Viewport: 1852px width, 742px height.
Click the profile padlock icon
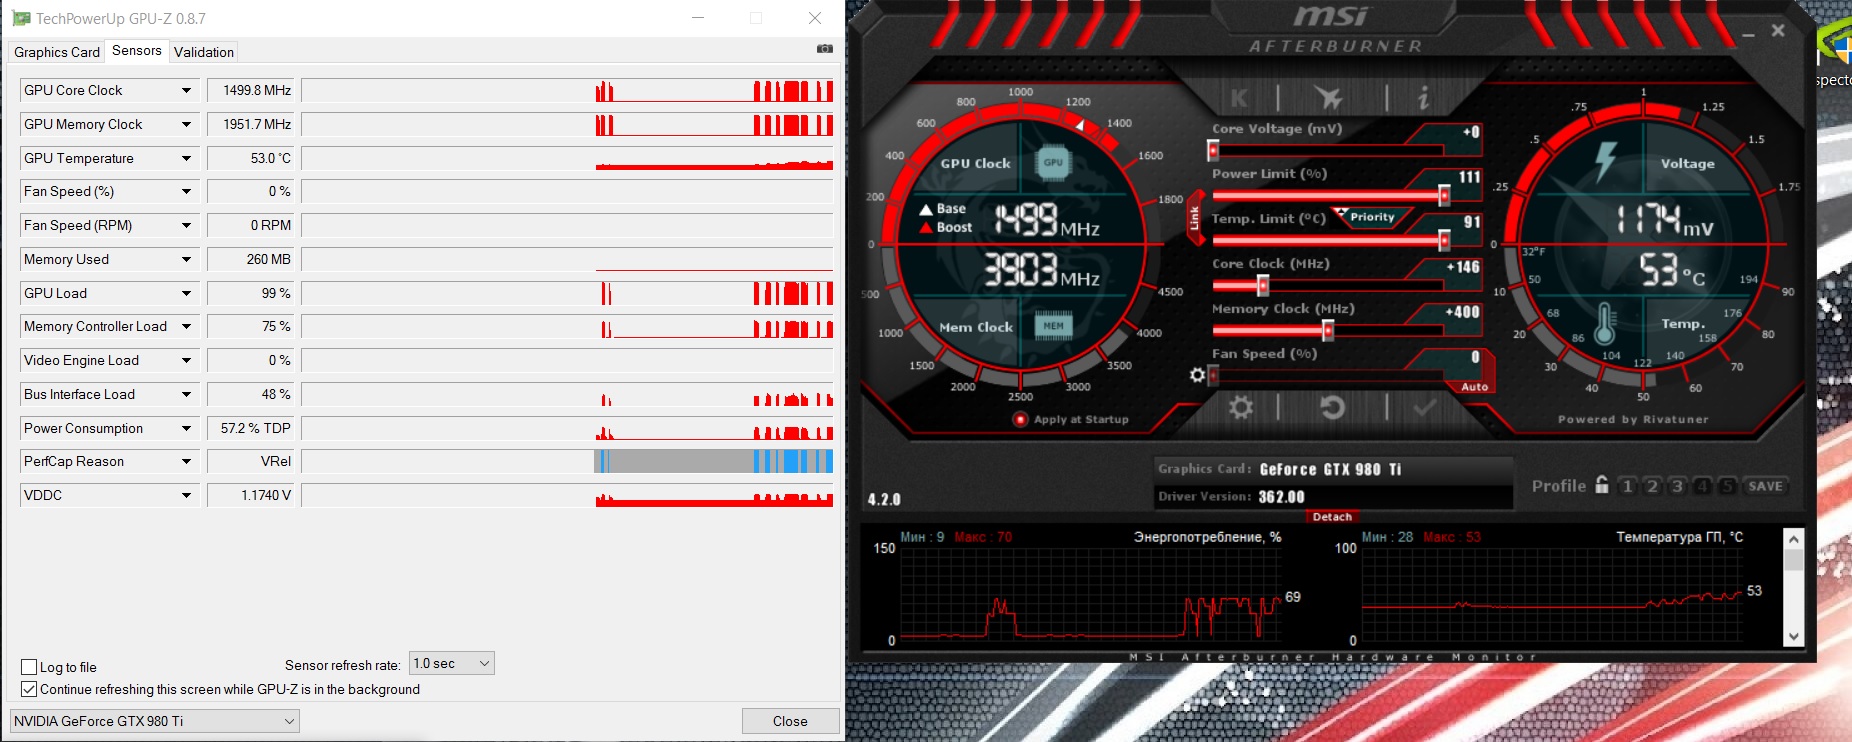click(x=1602, y=485)
